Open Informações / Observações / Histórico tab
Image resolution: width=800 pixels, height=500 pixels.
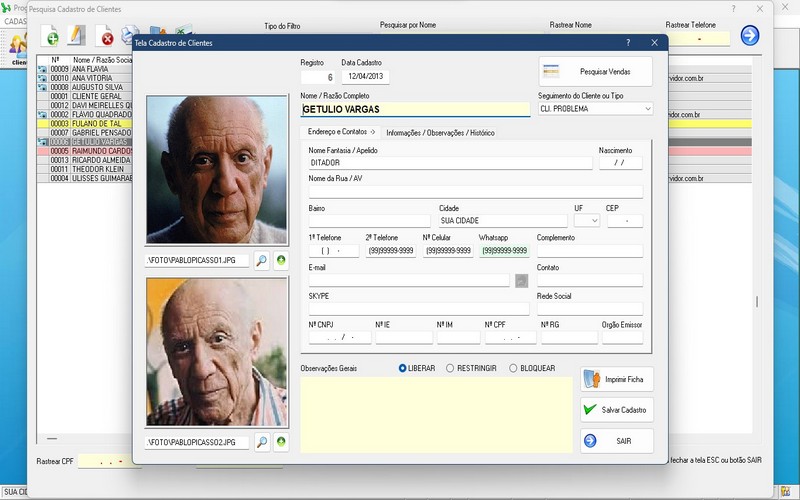tap(440, 132)
